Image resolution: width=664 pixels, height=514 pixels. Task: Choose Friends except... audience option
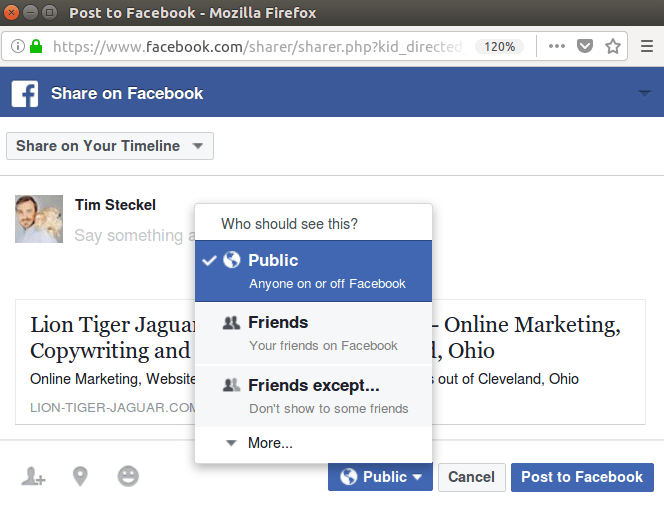click(313, 396)
